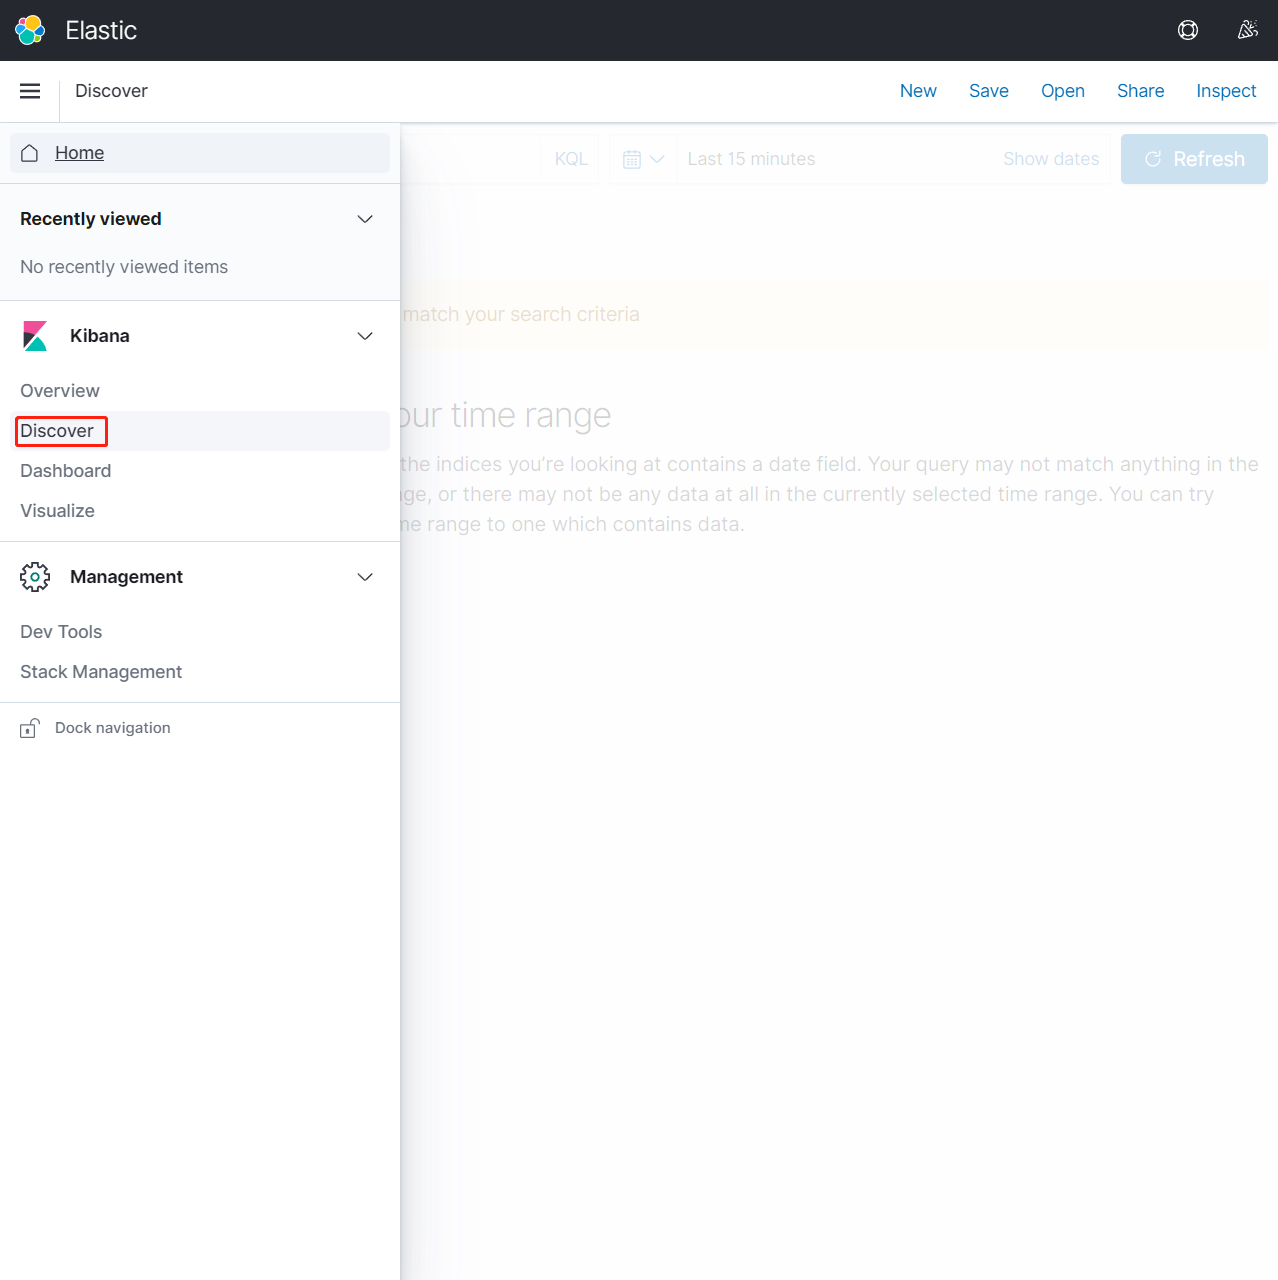Click the Last 15 minutes time range
This screenshot has width=1278, height=1280.
(751, 159)
